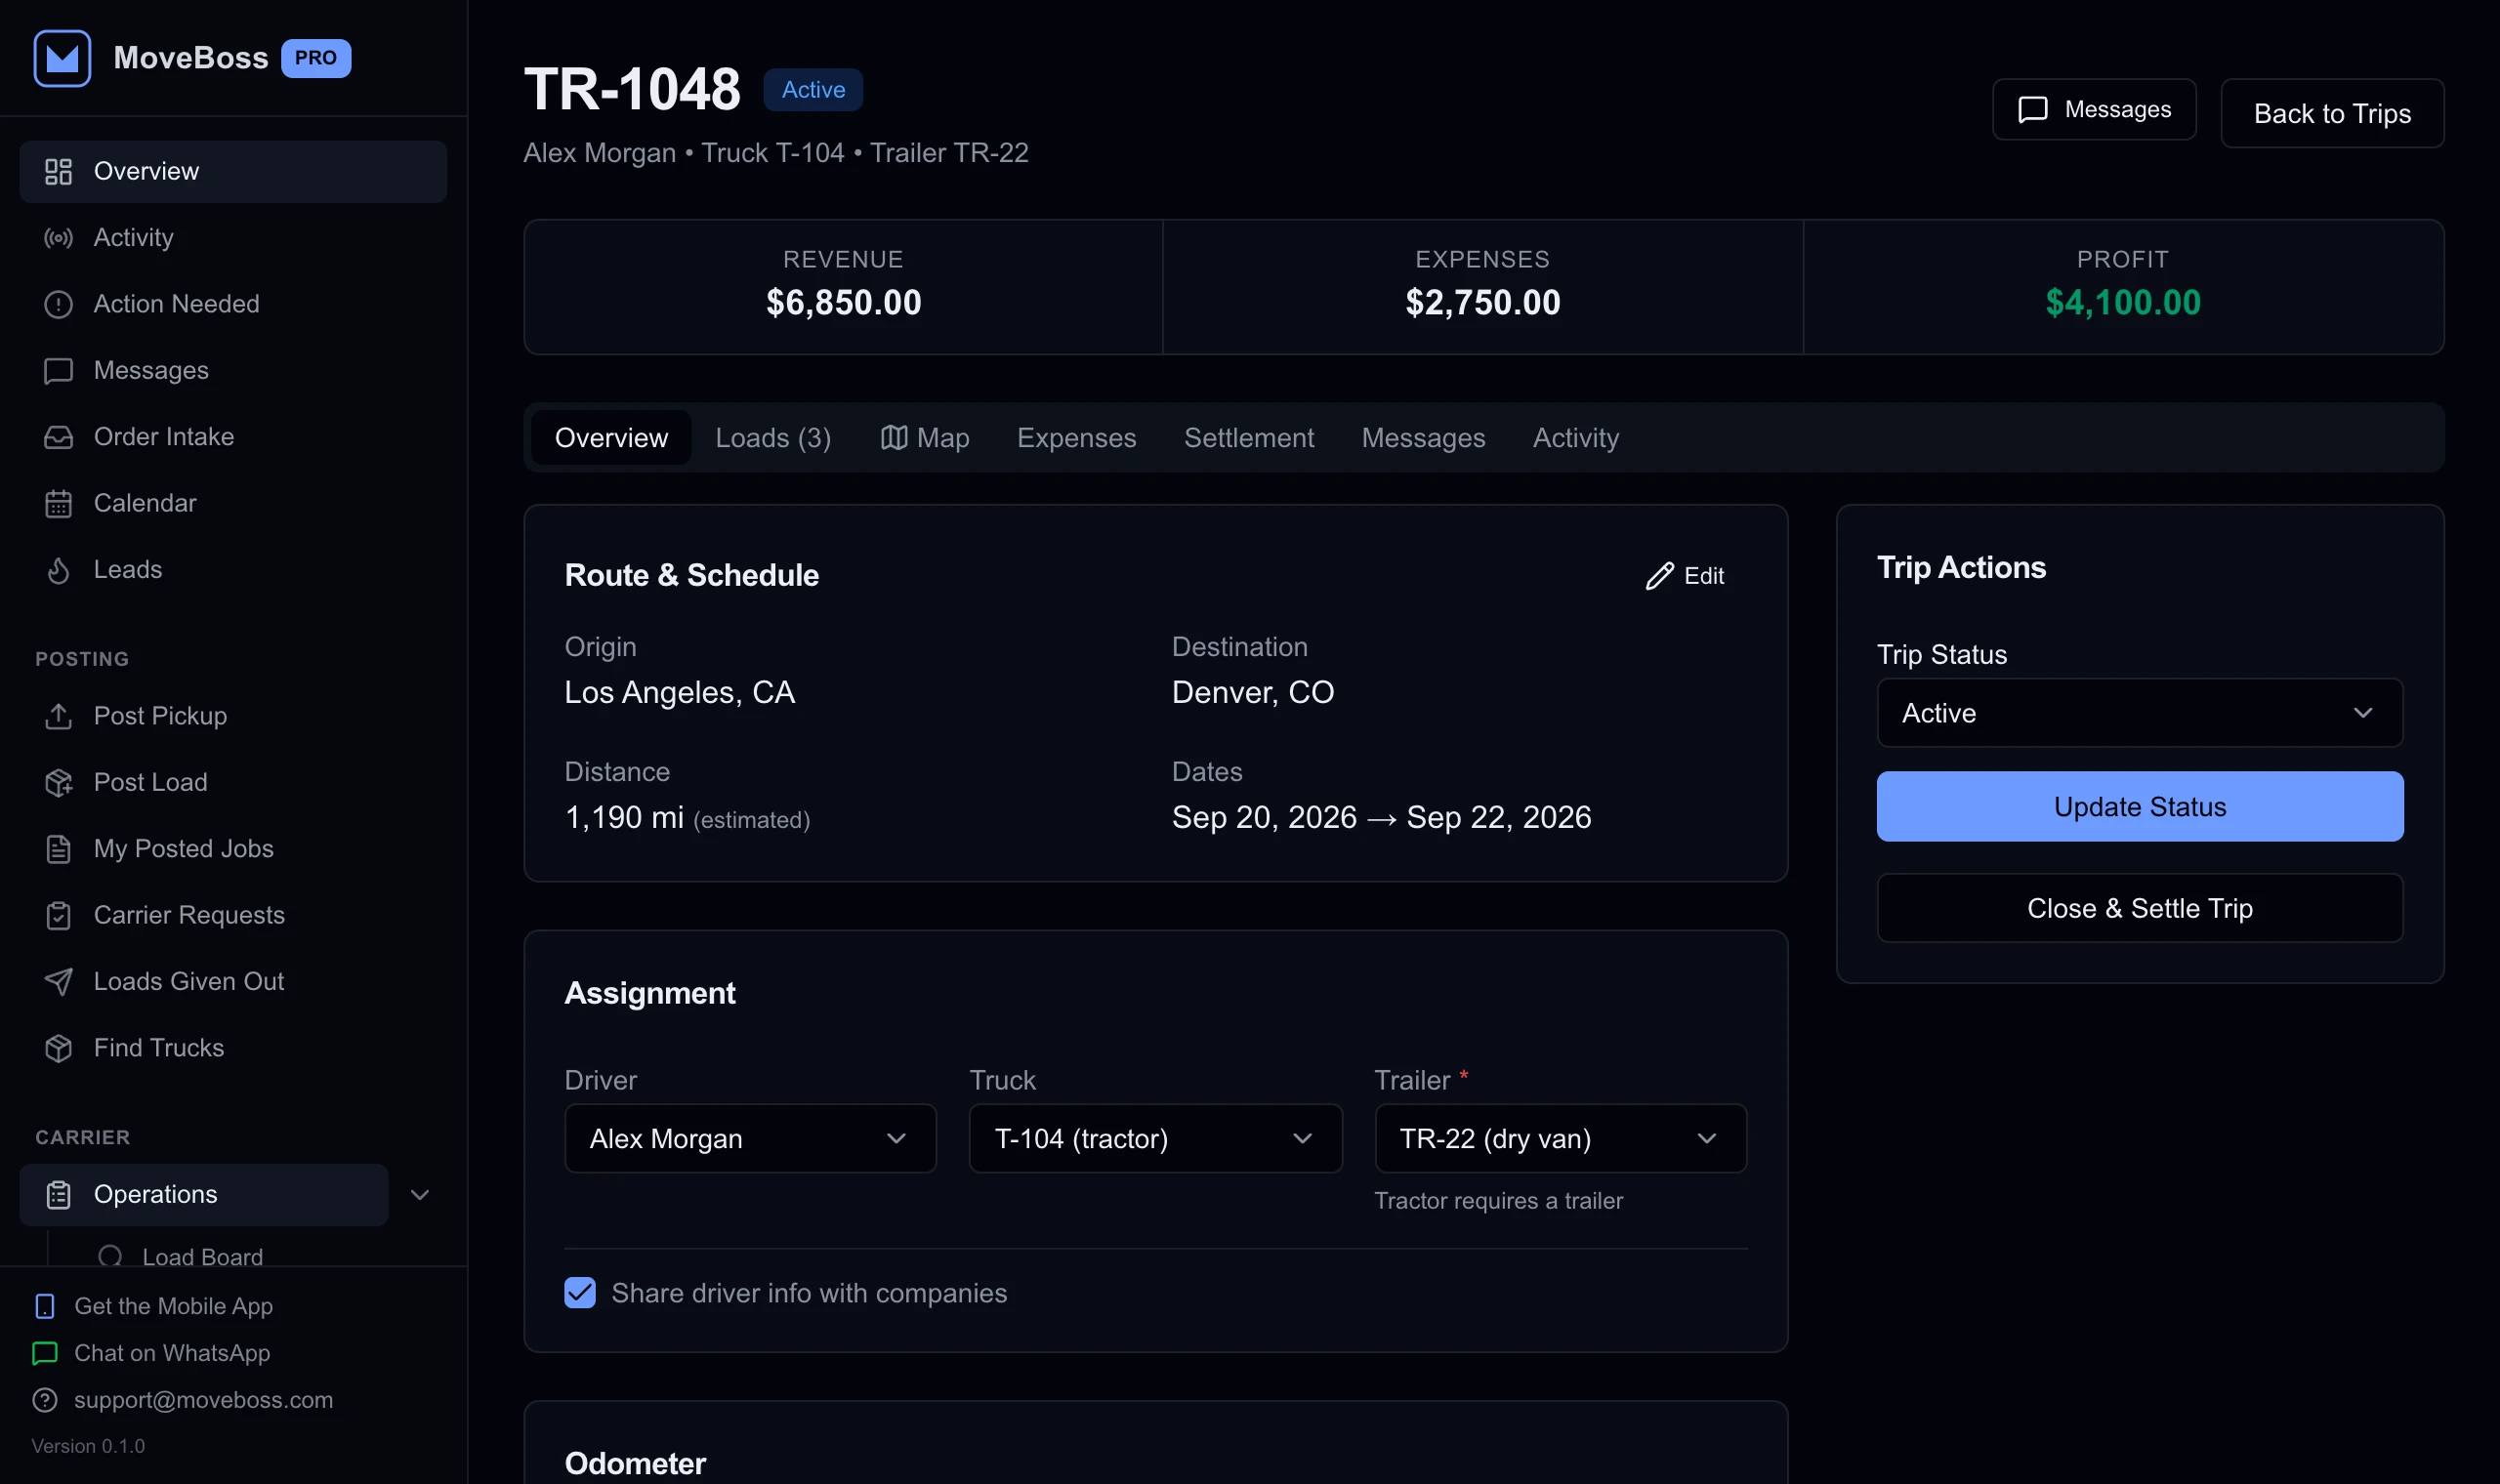Open the Calendar page
Screen dimensions: 2500x1484
tap(232, 503)
